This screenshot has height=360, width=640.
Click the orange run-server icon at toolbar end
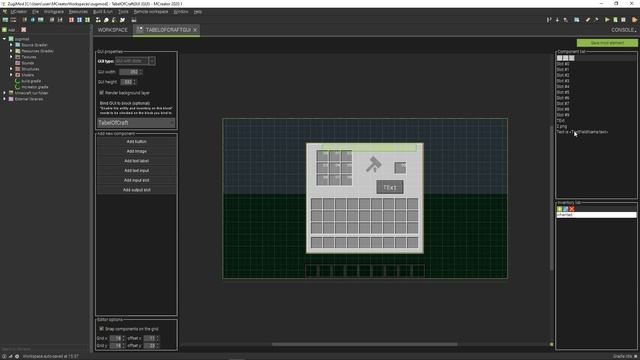pyautogui.click(x=634, y=20)
